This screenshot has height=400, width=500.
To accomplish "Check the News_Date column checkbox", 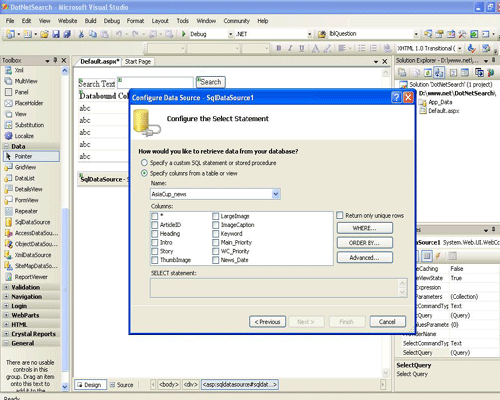I will coord(216,260).
